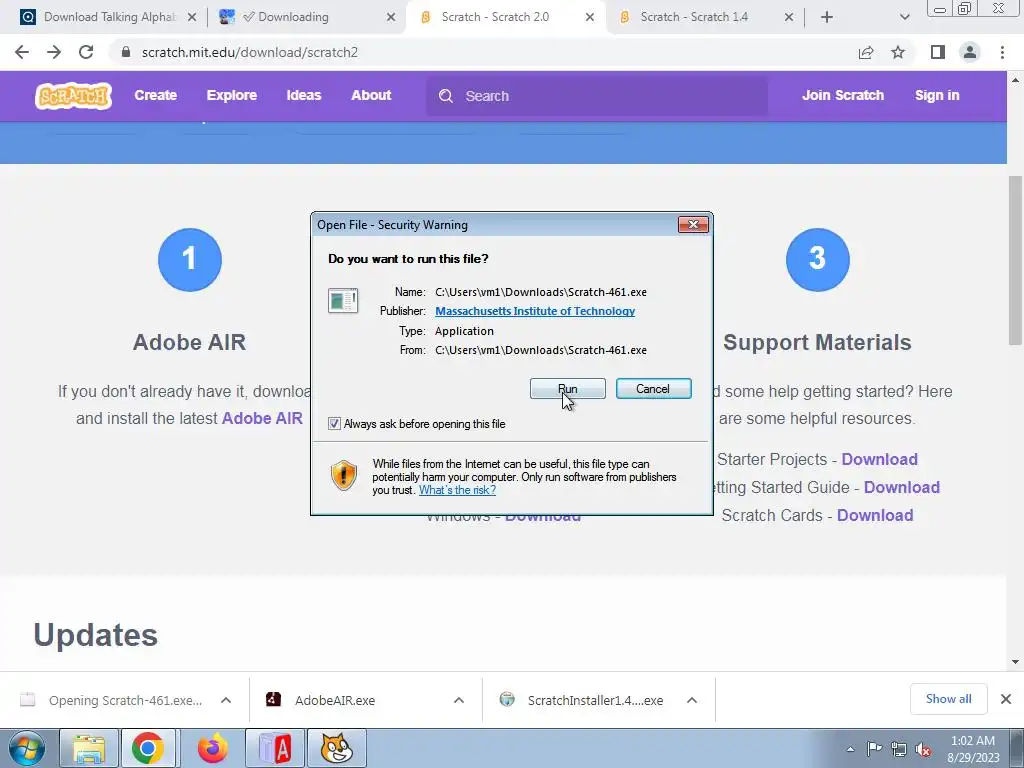Click the browser back arrow
This screenshot has height=768, width=1024.
pos(22,52)
